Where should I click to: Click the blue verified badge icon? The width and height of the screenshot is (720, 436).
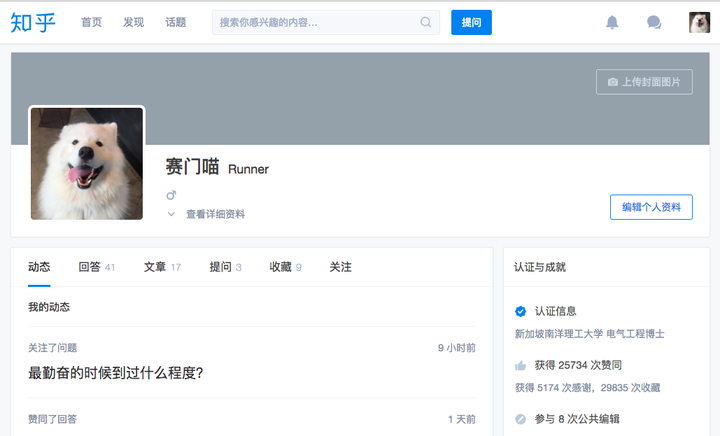tap(520, 311)
